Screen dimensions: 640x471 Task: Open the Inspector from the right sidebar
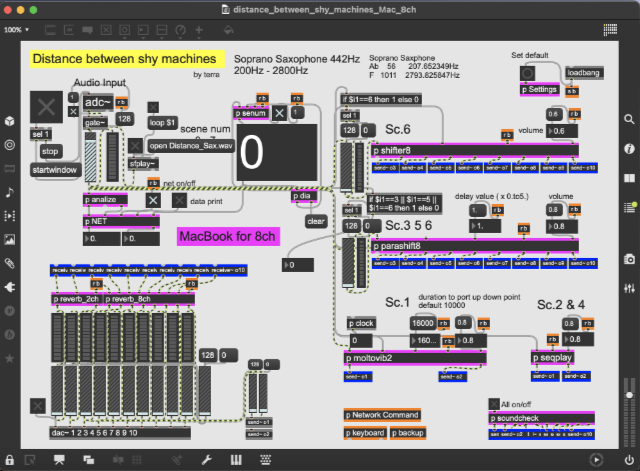pyautogui.click(x=629, y=148)
